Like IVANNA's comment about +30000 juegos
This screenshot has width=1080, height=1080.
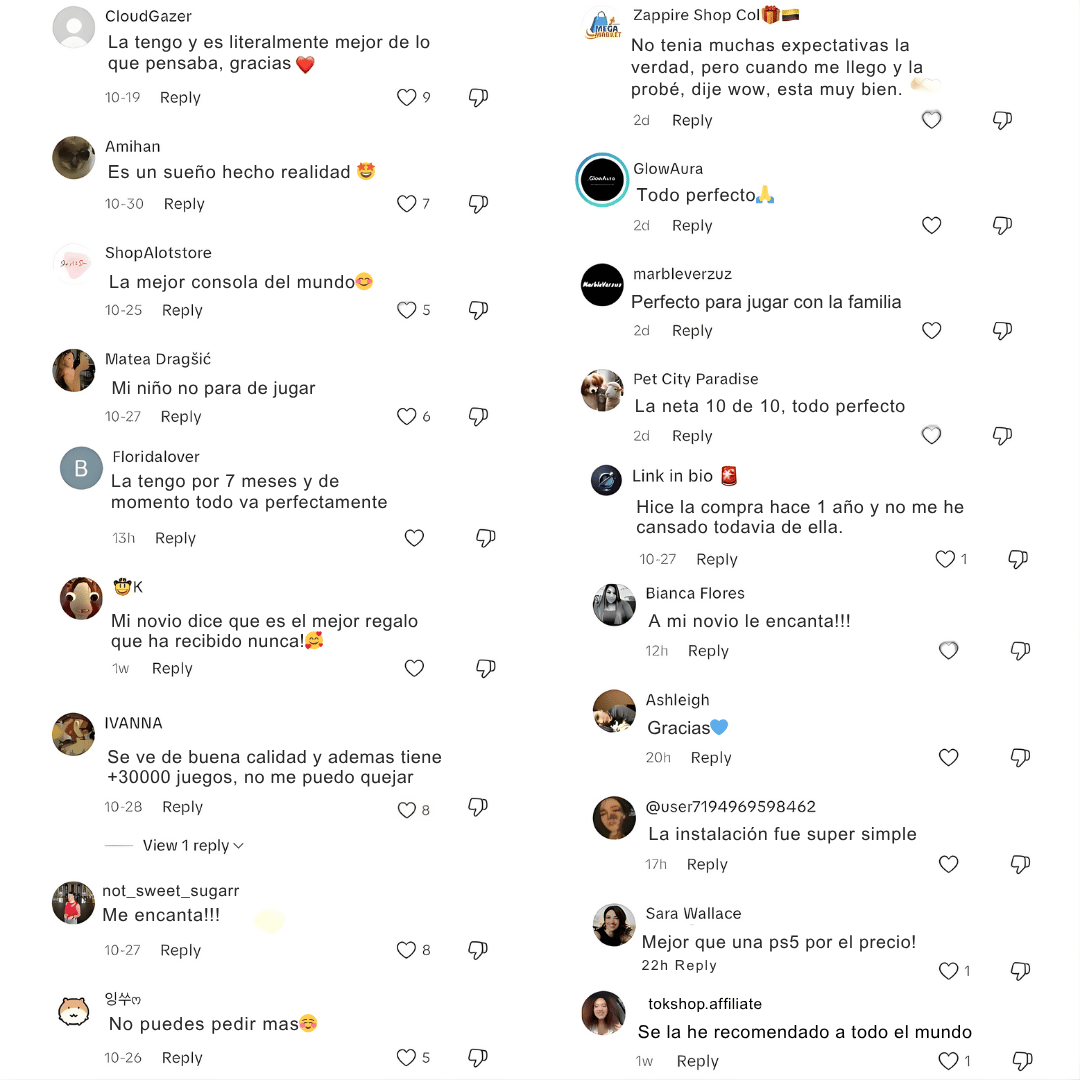click(407, 810)
